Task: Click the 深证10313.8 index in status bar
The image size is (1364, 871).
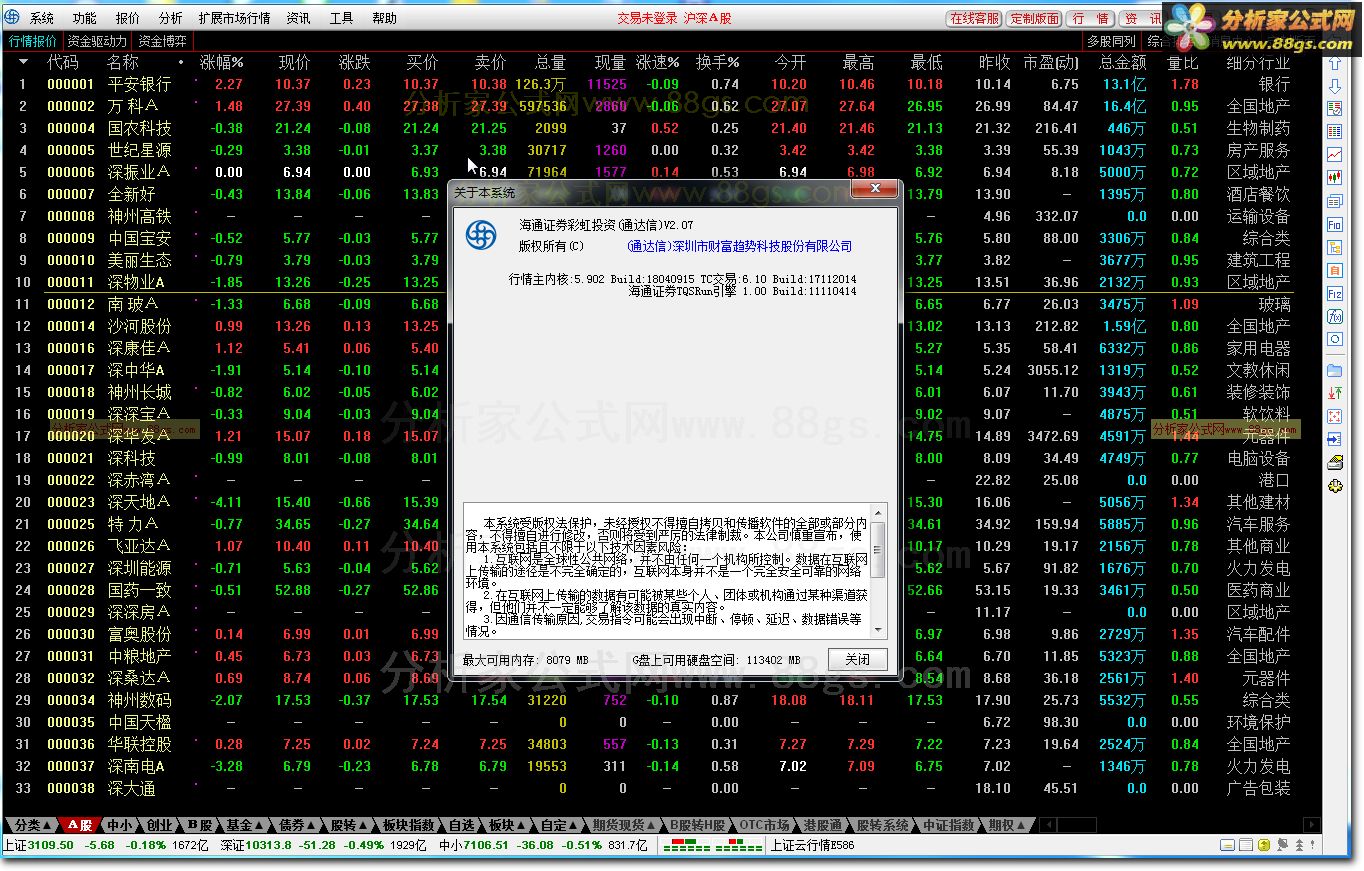Action: [x=256, y=846]
